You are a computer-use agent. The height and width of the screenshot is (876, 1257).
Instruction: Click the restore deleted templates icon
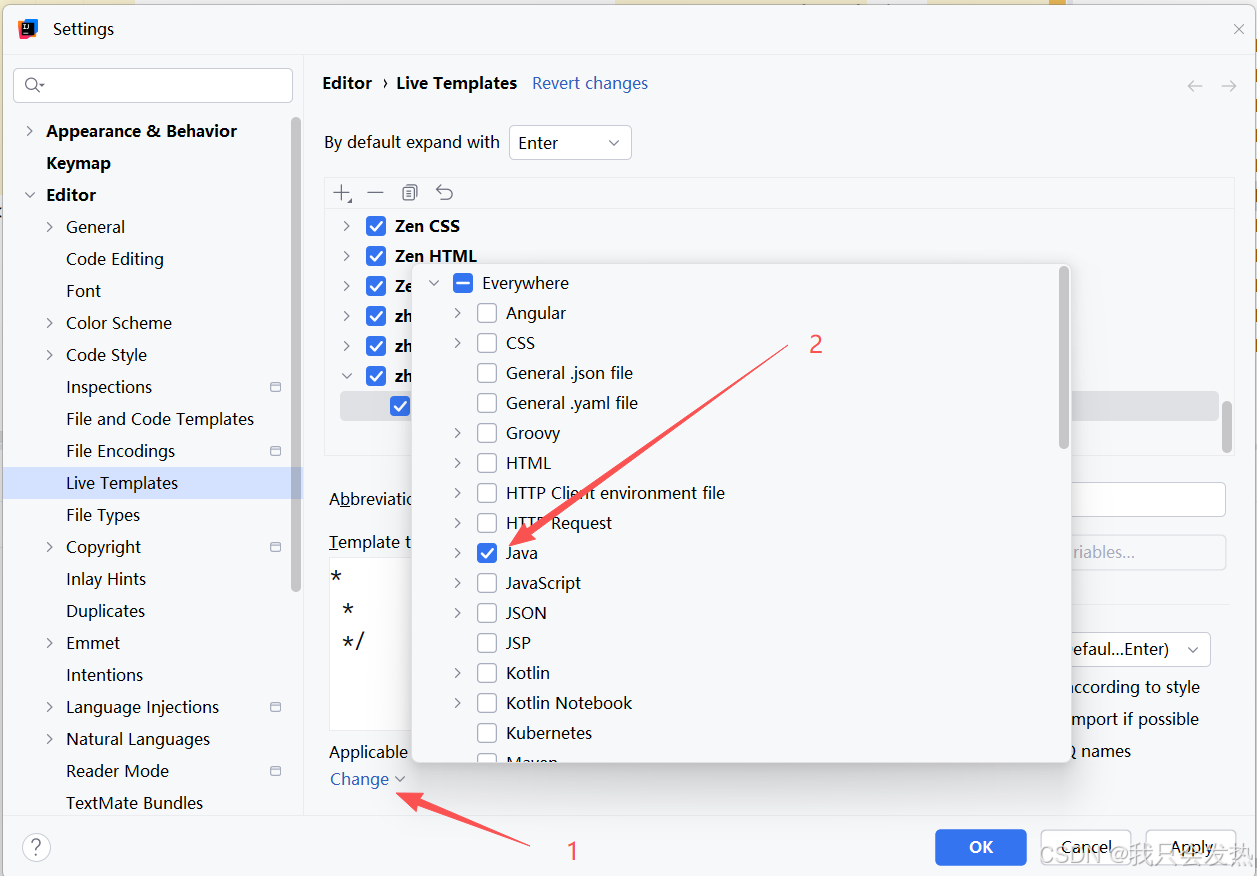coord(444,192)
